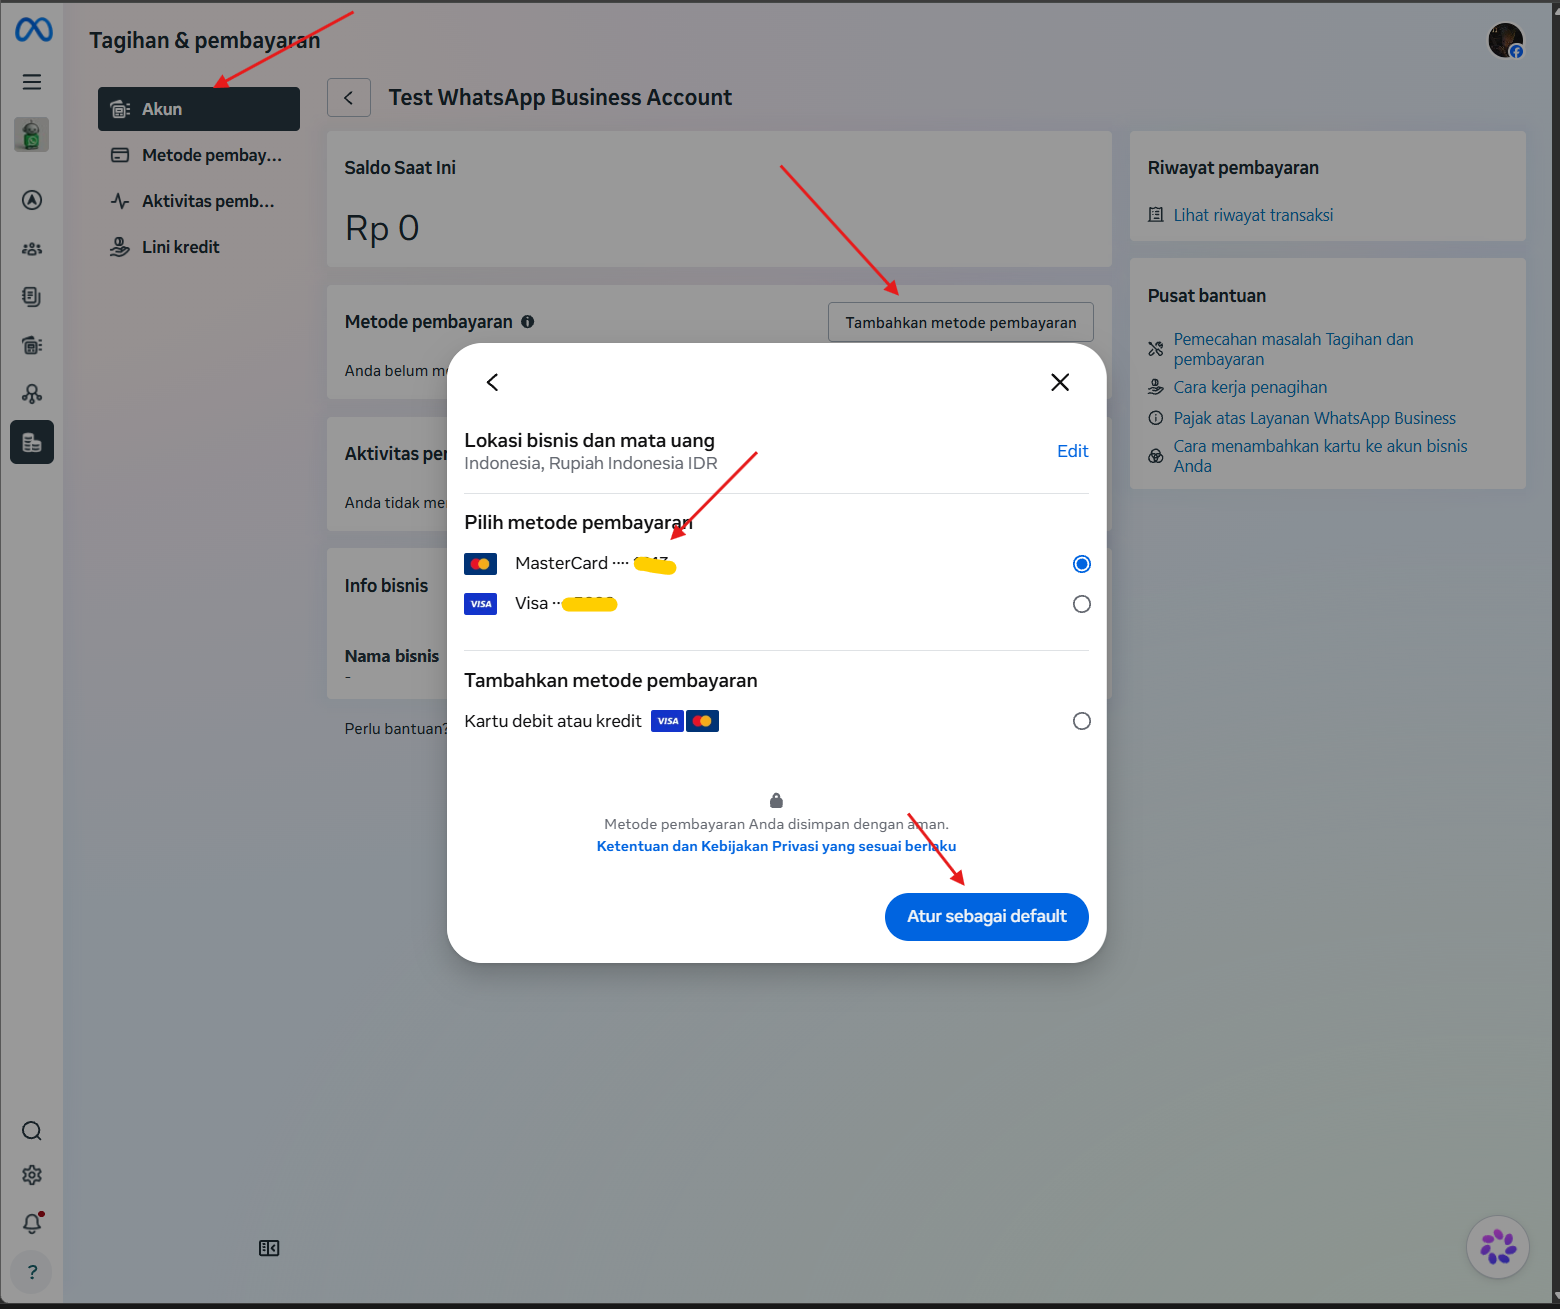Screen dimensions: 1560x1309
Task: Open the purple assistant floating button
Action: [1497, 1247]
